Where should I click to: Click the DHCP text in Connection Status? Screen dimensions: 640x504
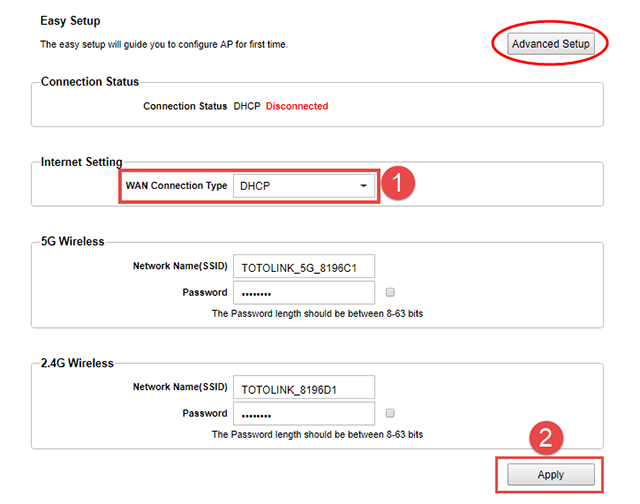coord(247,106)
